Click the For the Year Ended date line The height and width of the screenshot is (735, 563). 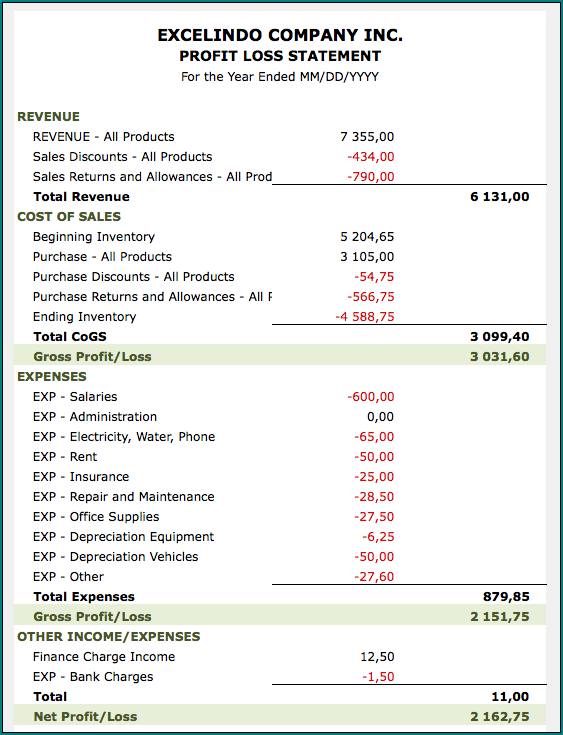280,77
